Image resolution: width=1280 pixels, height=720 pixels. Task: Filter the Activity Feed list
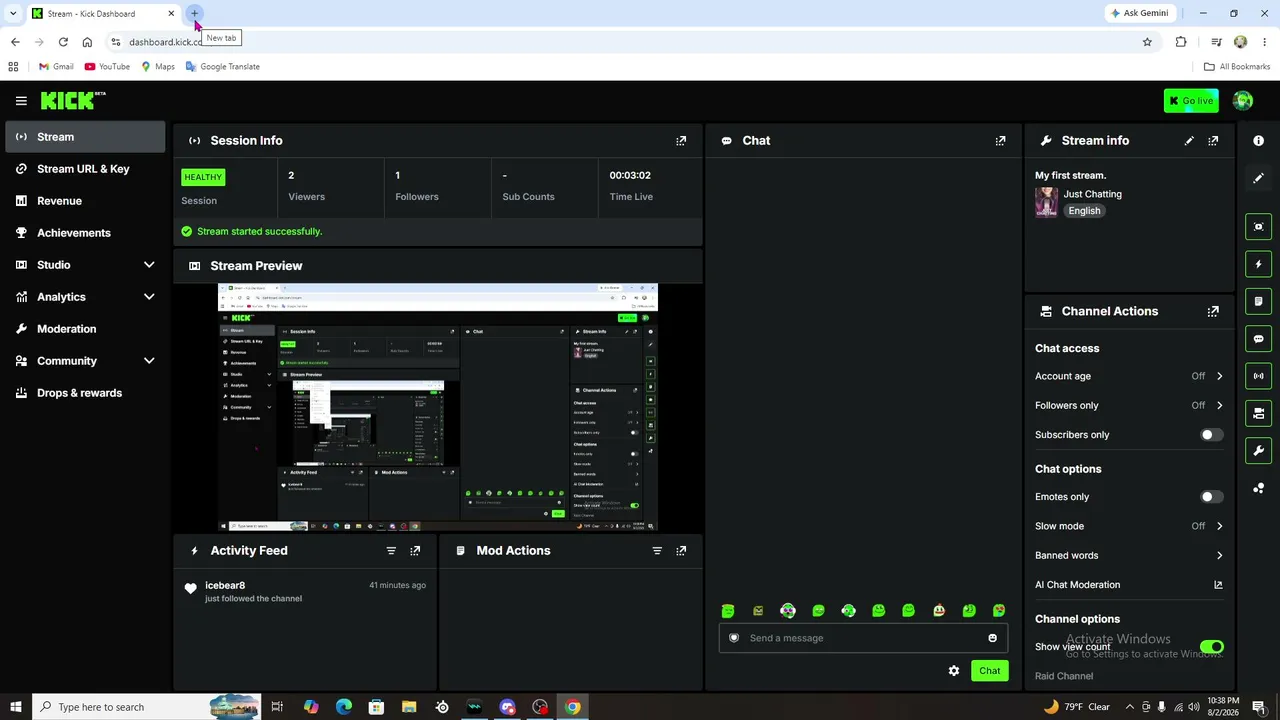(391, 551)
